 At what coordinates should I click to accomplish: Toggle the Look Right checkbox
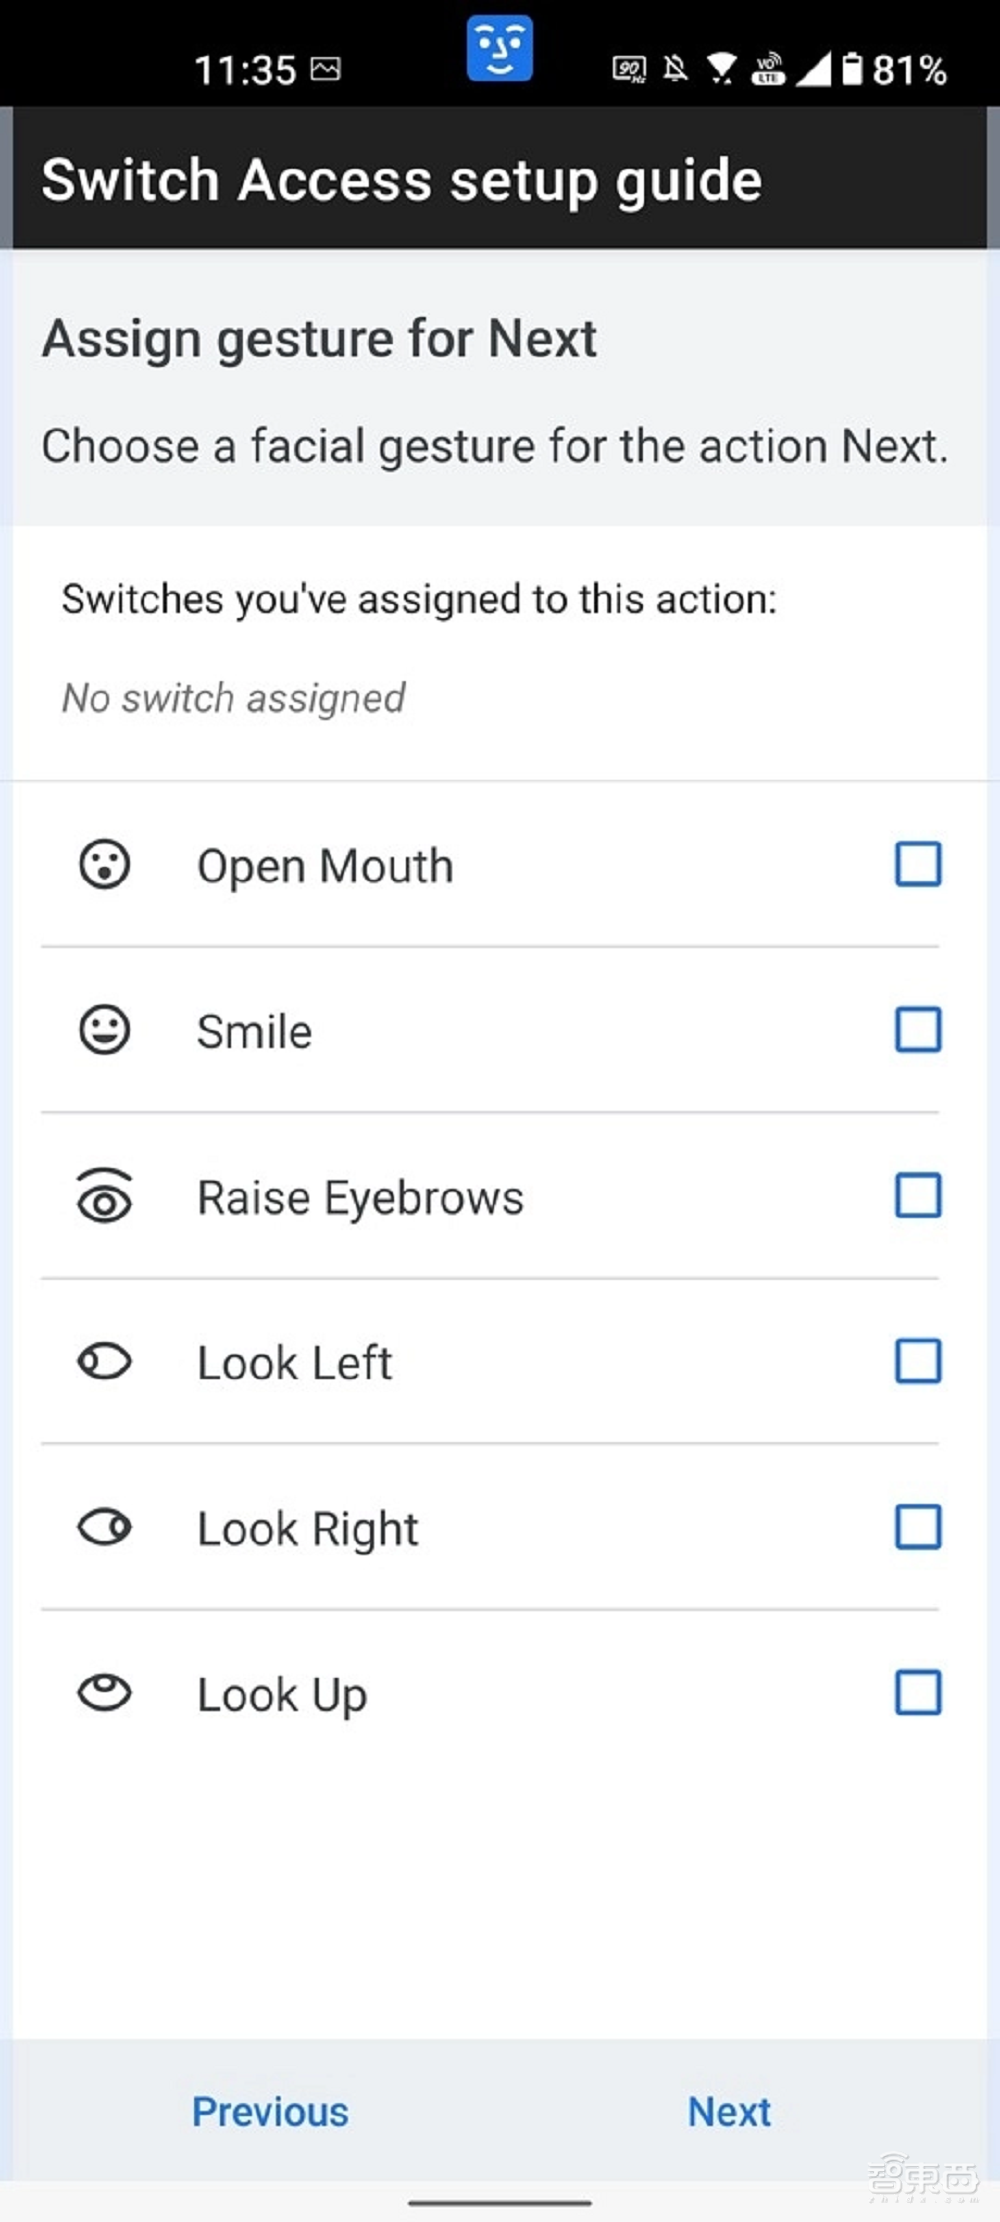(x=918, y=1527)
